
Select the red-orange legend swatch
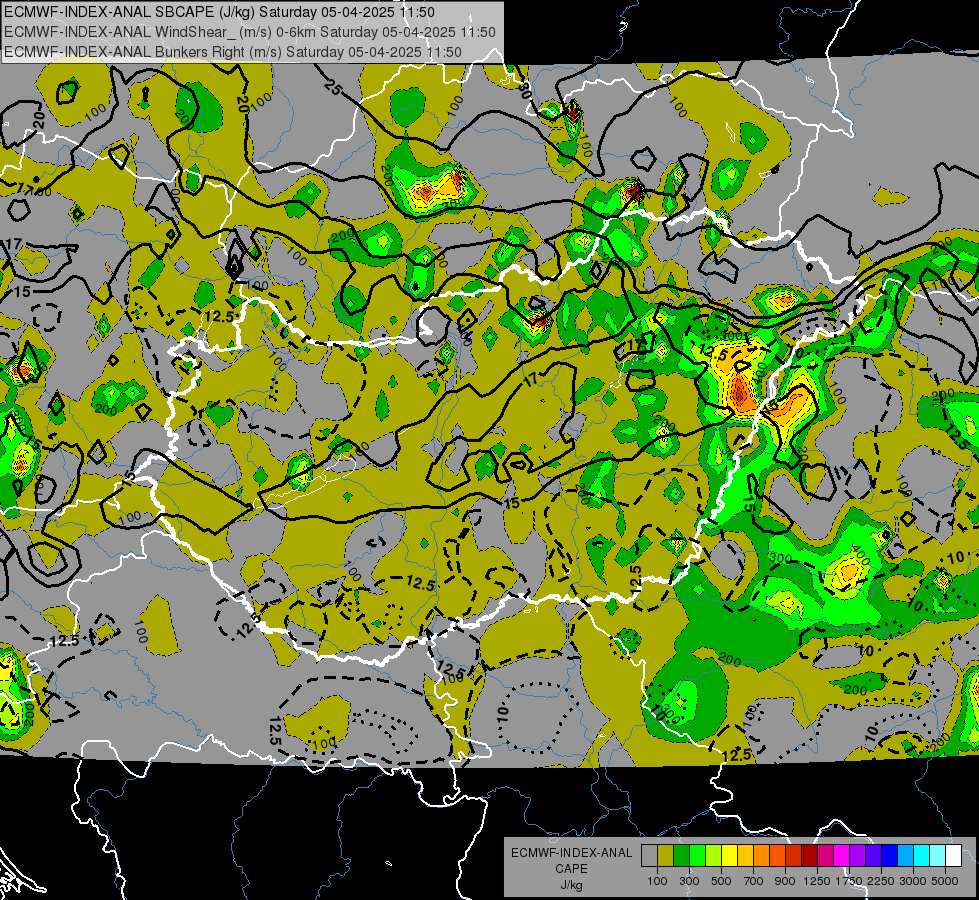pyautogui.click(x=777, y=856)
